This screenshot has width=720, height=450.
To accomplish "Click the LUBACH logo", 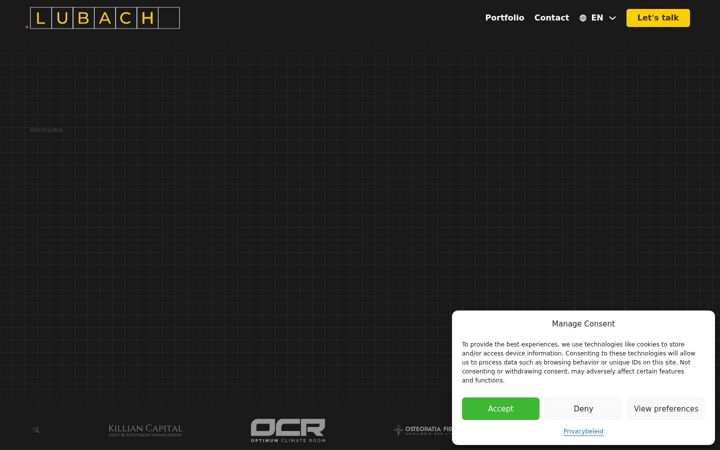I will pos(103,18).
